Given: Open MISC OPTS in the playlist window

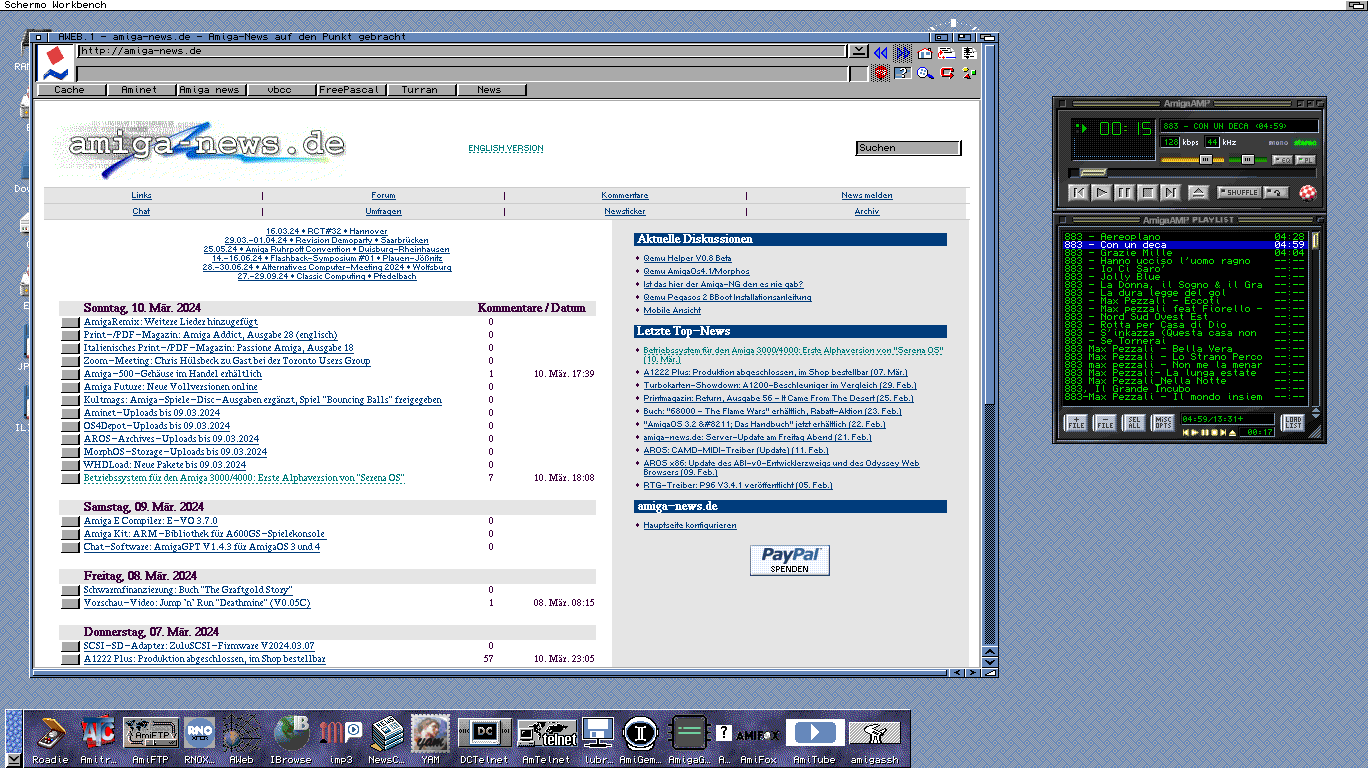Looking at the screenshot, I should (1164, 422).
